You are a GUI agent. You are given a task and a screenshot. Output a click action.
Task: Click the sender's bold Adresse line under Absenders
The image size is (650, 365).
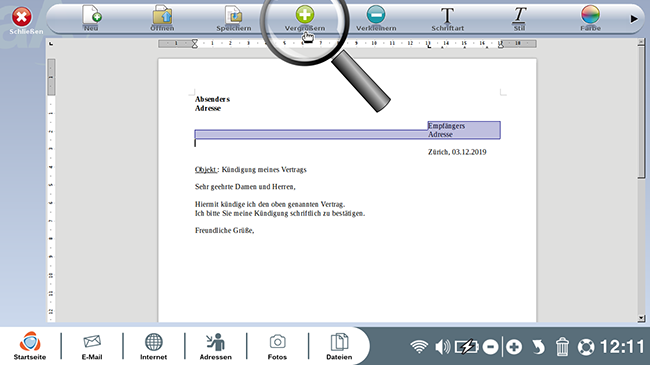click(x=208, y=108)
